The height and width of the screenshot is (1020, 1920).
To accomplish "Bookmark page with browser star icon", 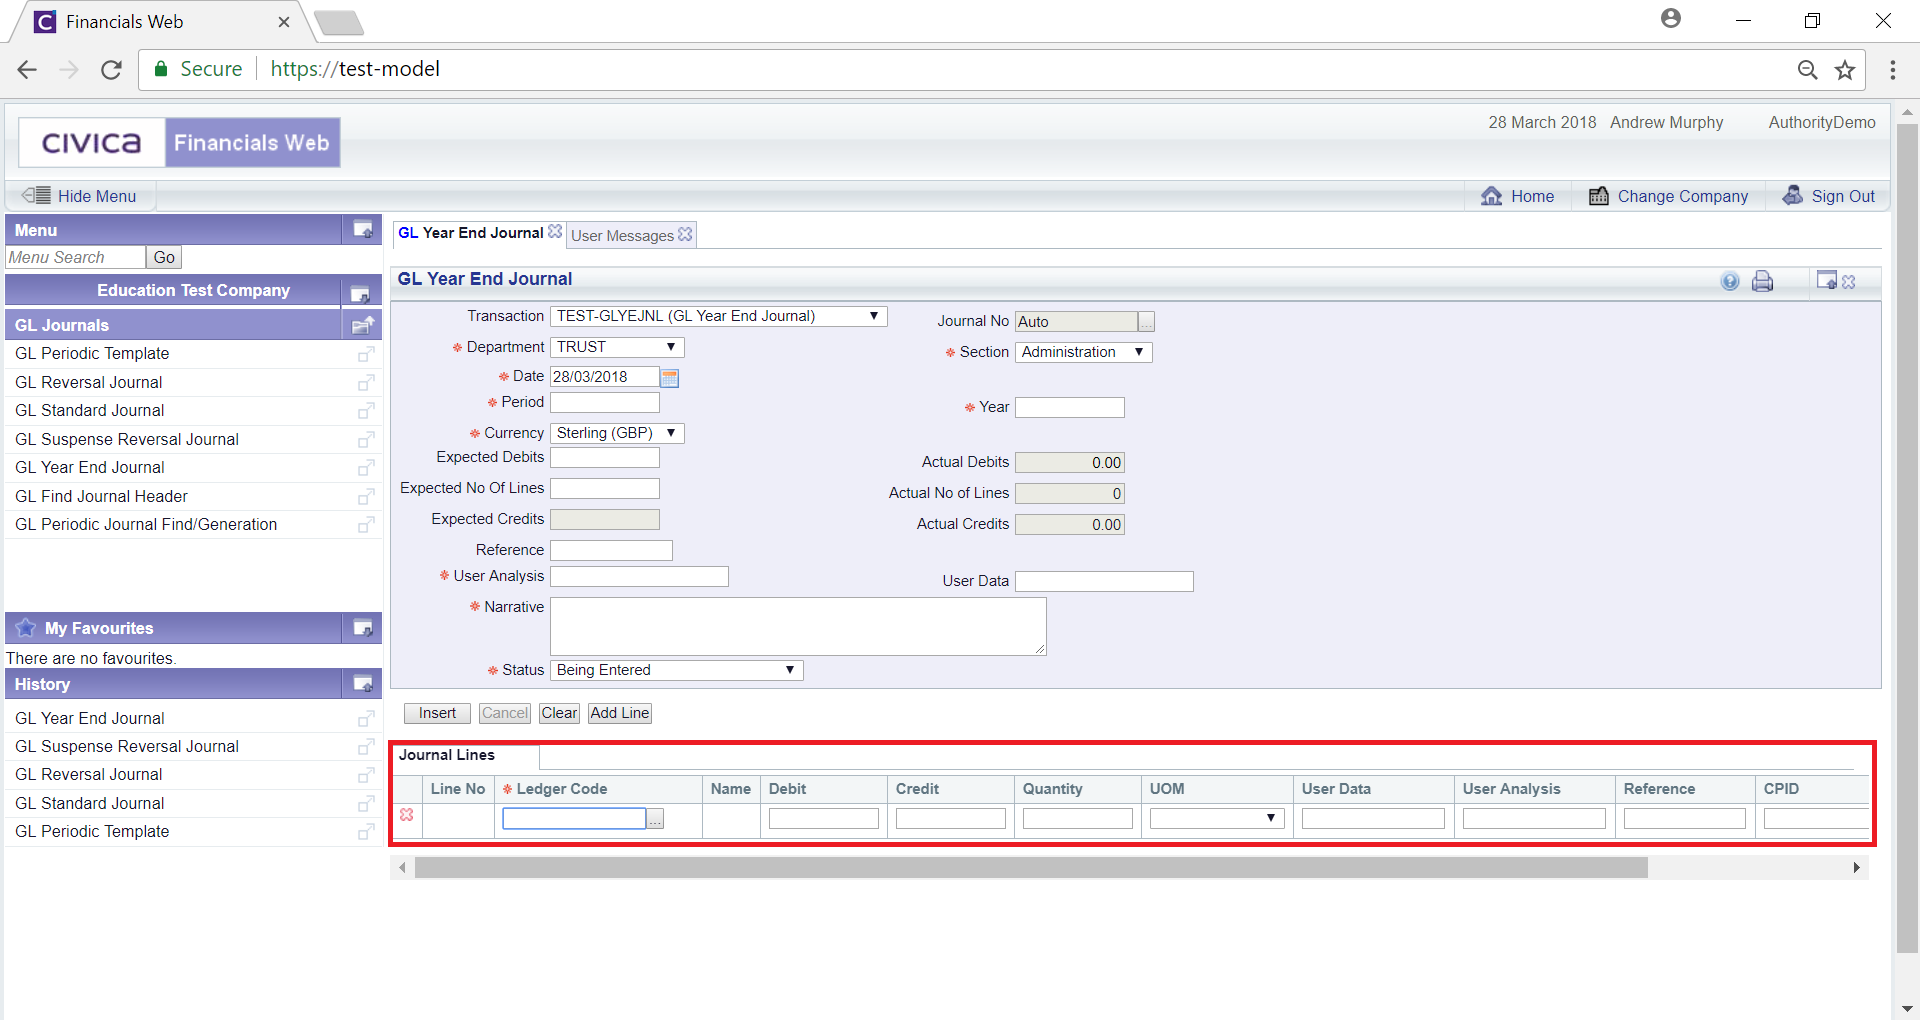I will [x=1845, y=69].
